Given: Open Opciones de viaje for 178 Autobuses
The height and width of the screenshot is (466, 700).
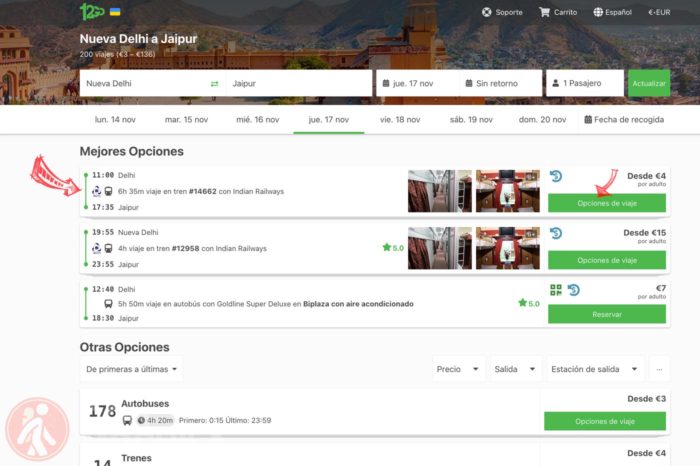Looking at the screenshot, I should pos(604,421).
